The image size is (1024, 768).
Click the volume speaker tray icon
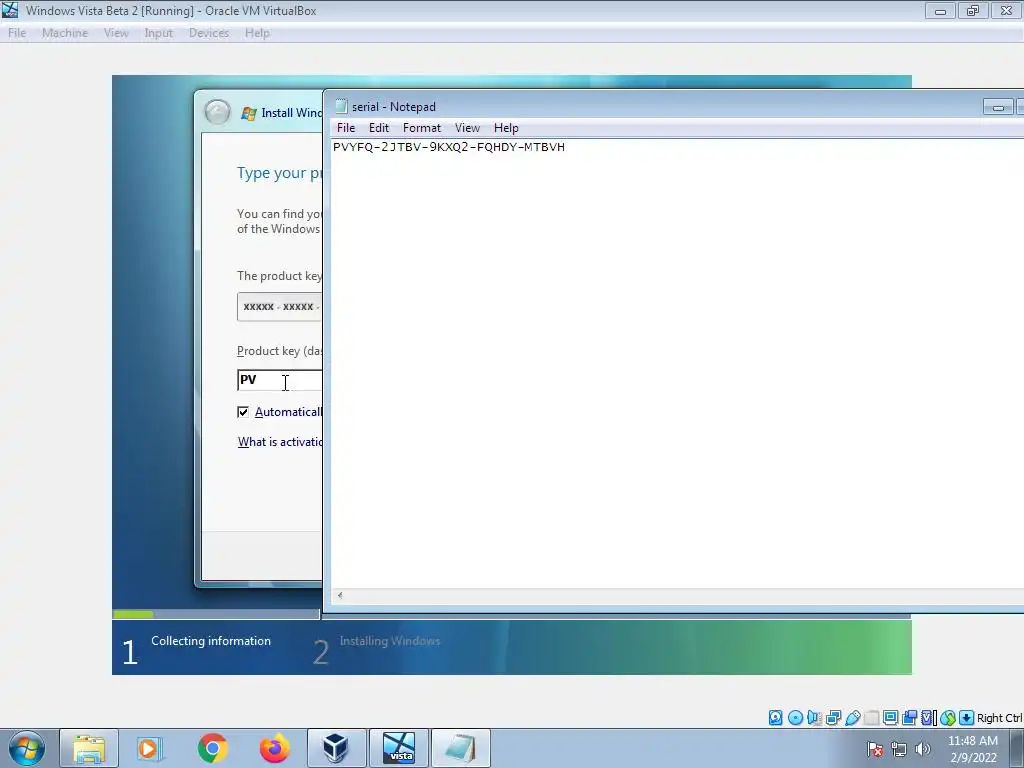click(923, 749)
